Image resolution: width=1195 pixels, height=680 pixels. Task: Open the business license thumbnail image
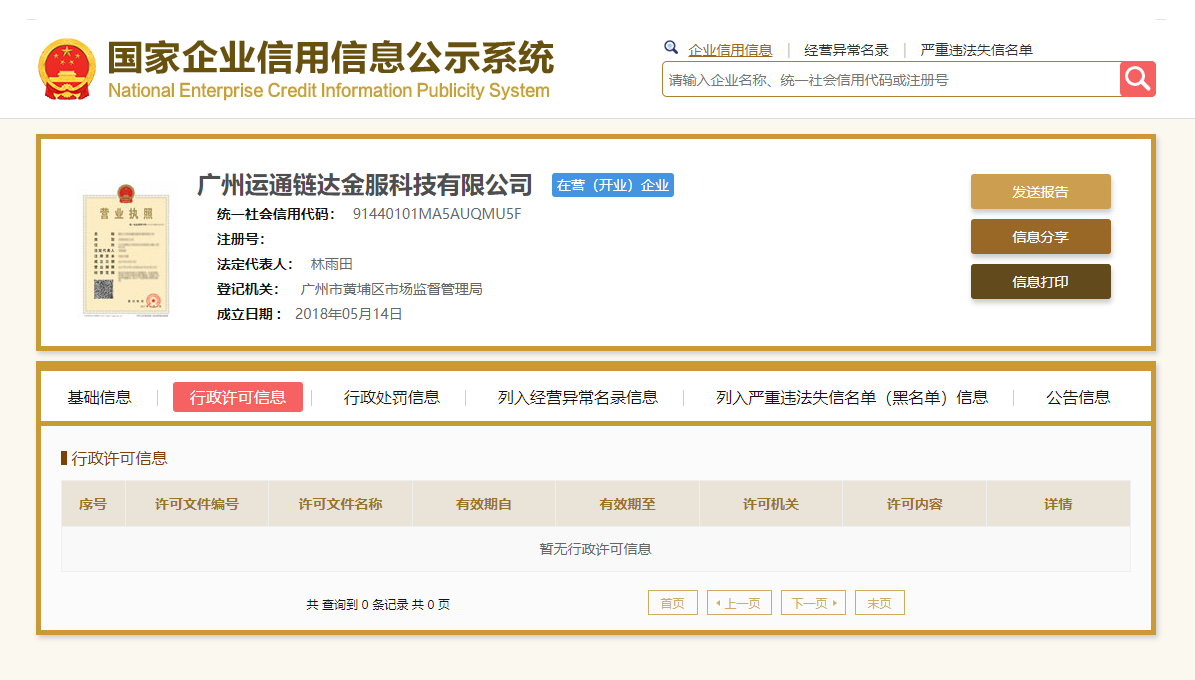pyautogui.click(x=126, y=250)
